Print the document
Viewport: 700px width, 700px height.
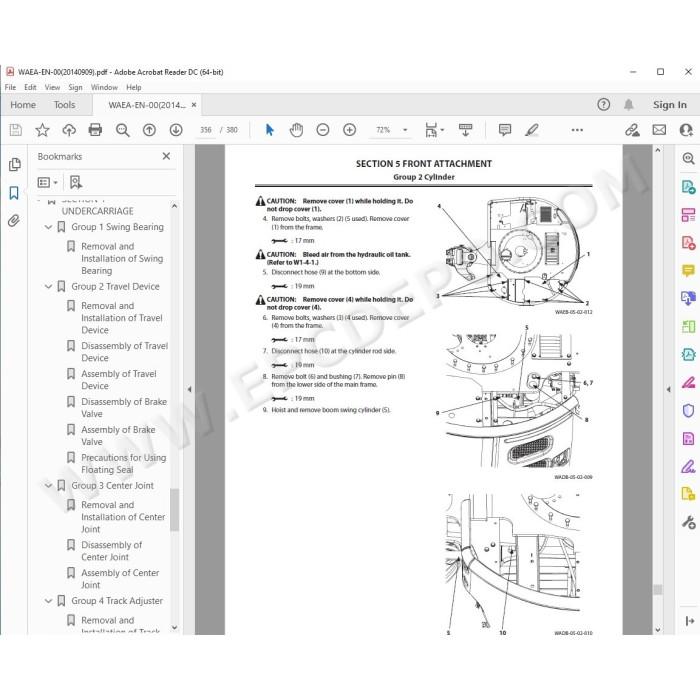coord(95,130)
